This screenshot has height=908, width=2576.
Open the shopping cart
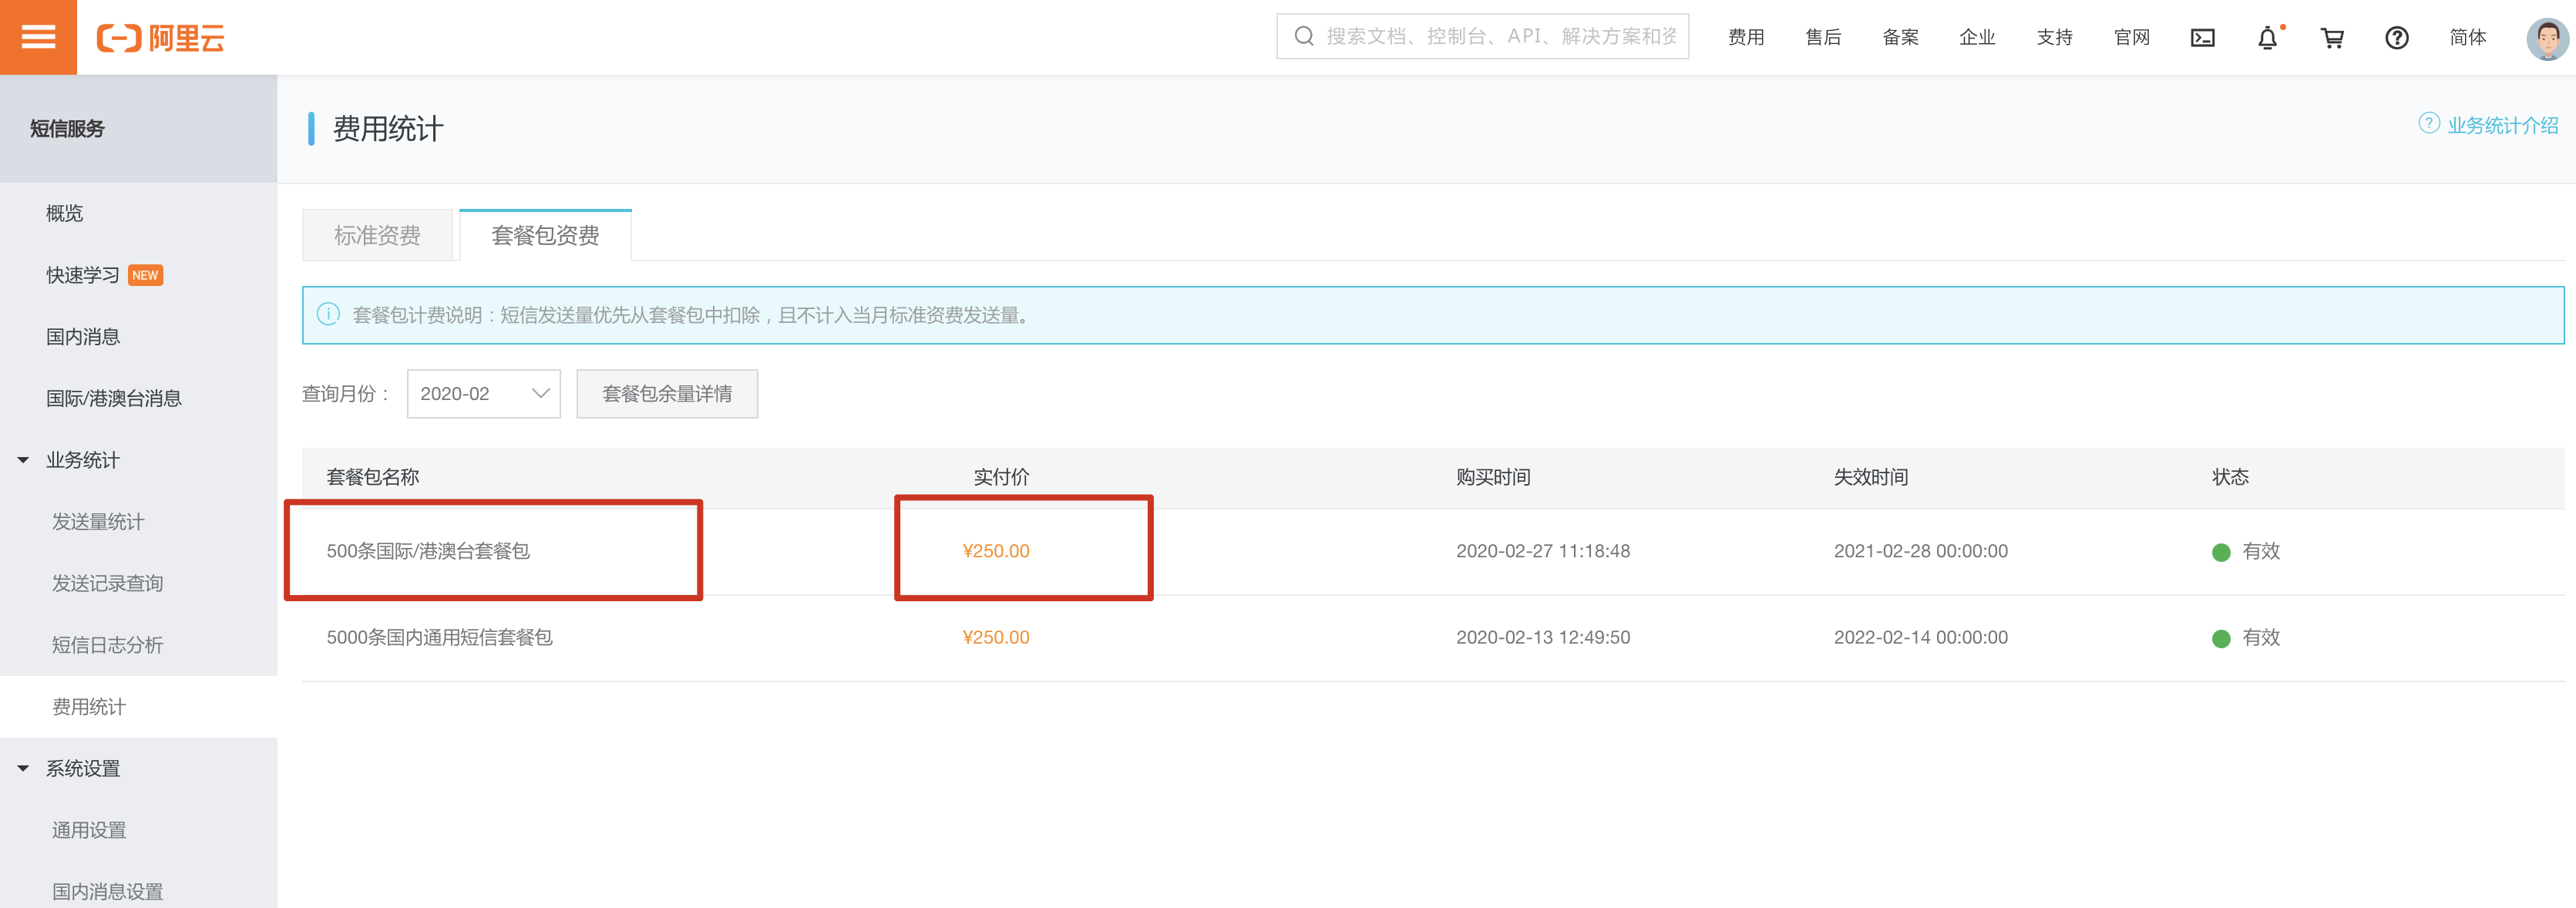[x=2332, y=38]
